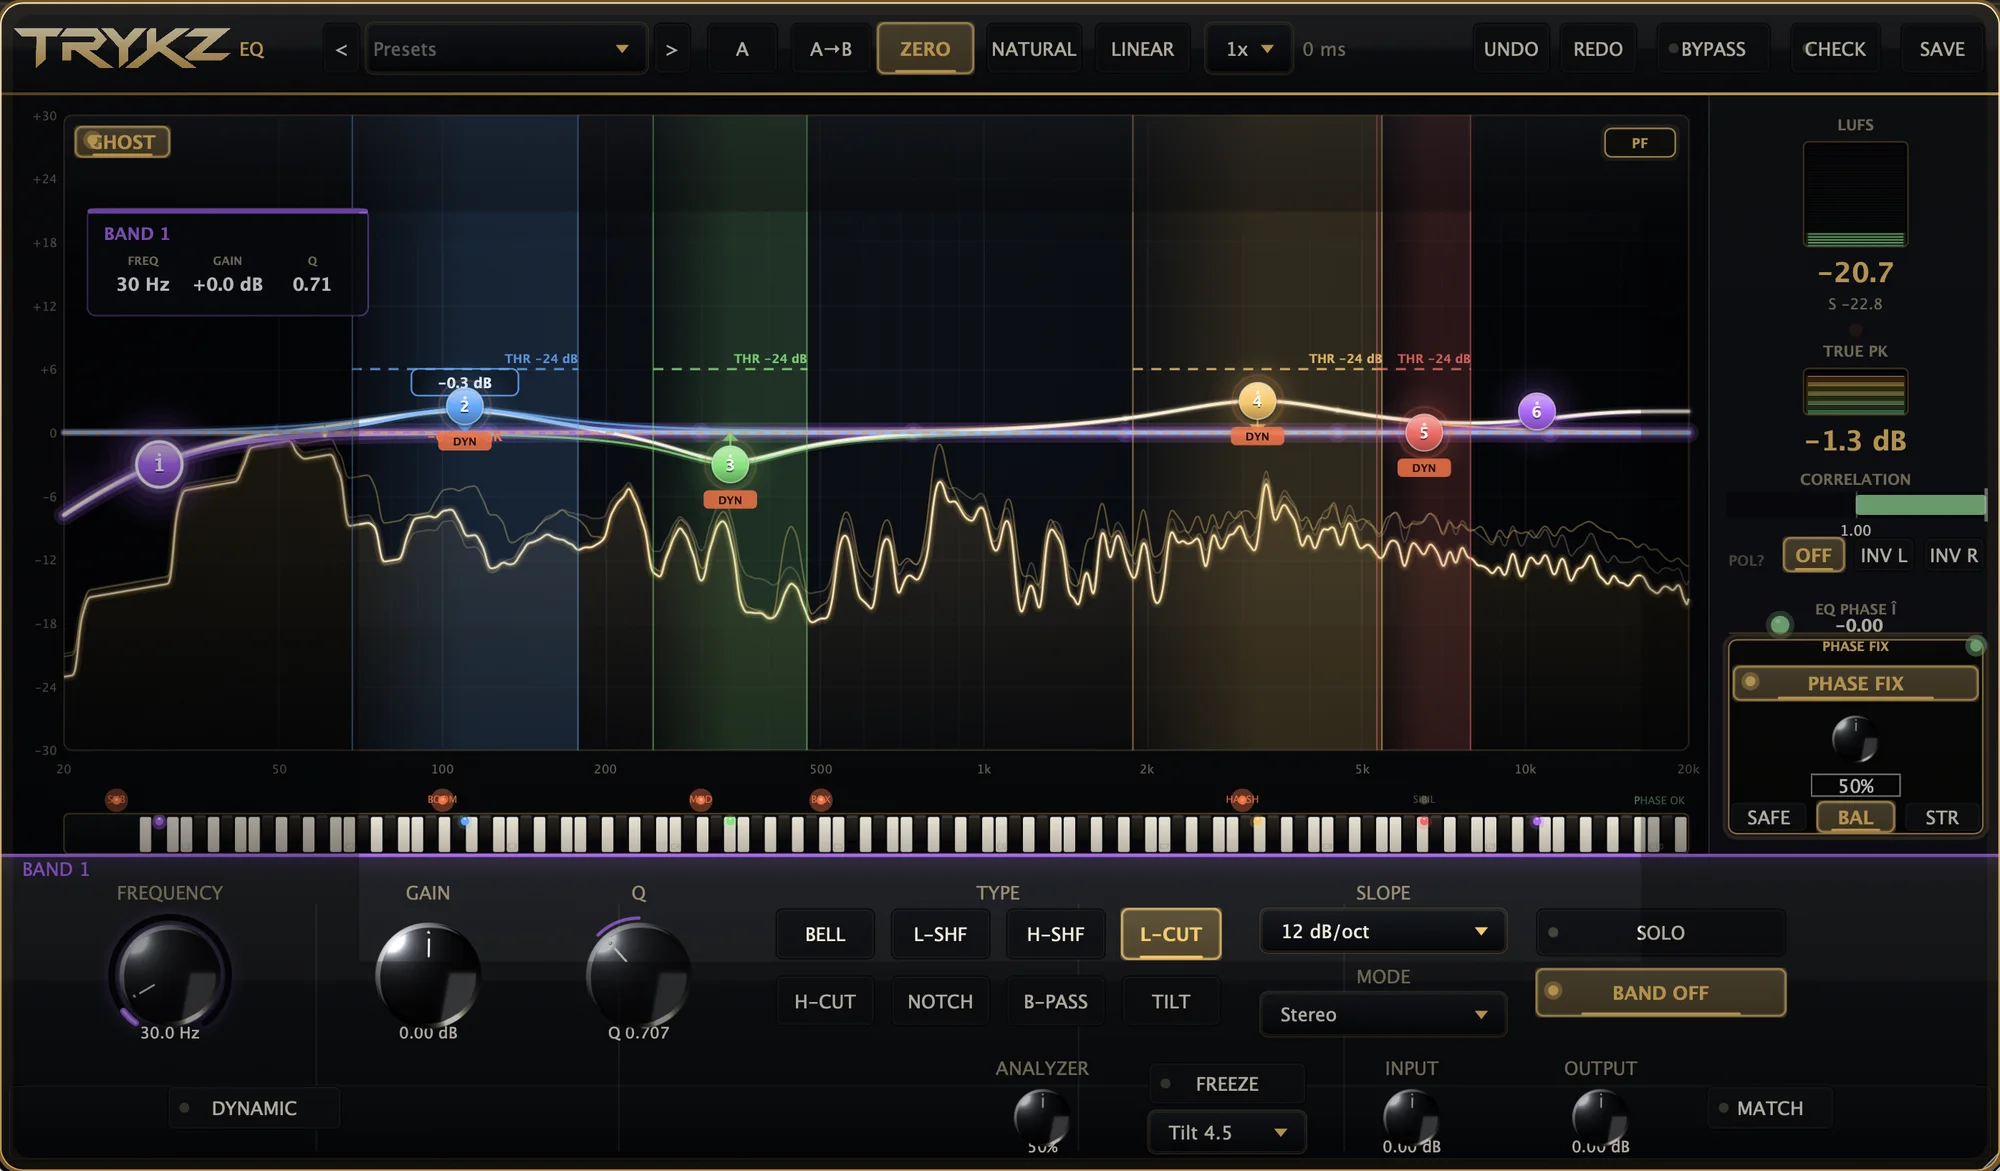The width and height of the screenshot is (2000, 1171).
Task: Select the H-CUT filter type
Action: [x=825, y=1002]
